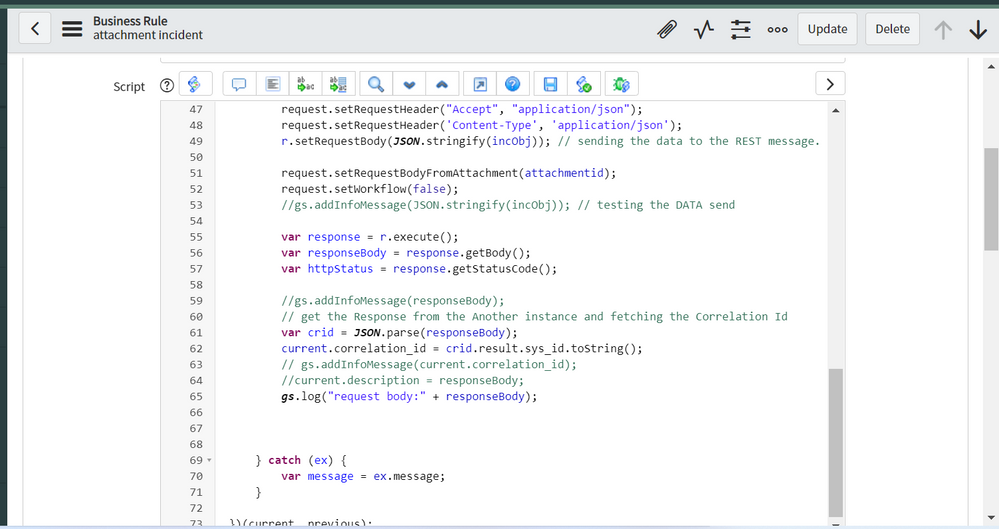Click request.setWorkflow(false) line
This screenshot has height=529, width=999.
pos(370,189)
